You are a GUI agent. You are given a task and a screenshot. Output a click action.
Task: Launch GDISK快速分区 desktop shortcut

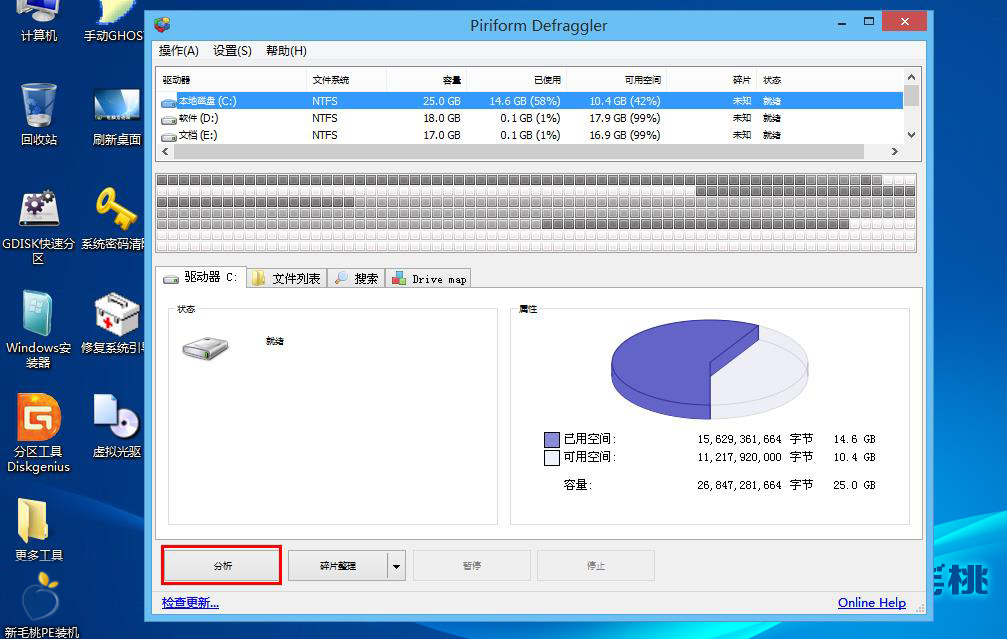pyautogui.click(x=39, y=226)
